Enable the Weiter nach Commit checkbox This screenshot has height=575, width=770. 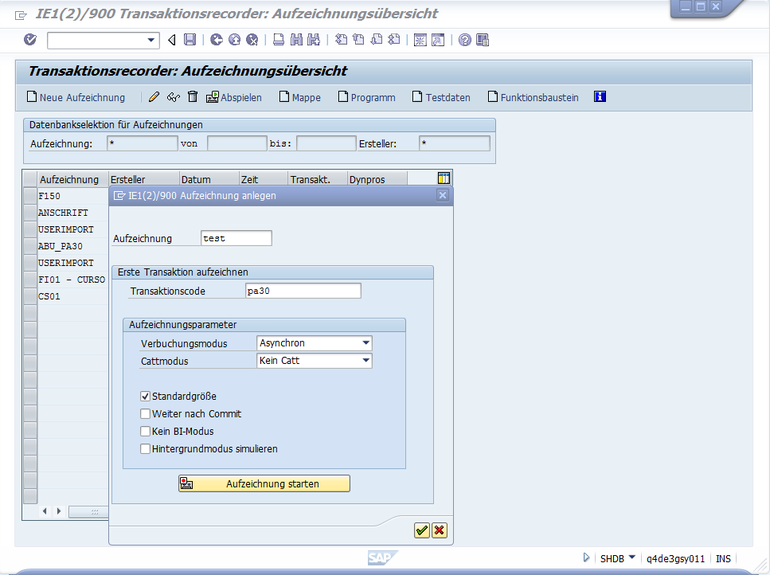(x=146, y=414)
